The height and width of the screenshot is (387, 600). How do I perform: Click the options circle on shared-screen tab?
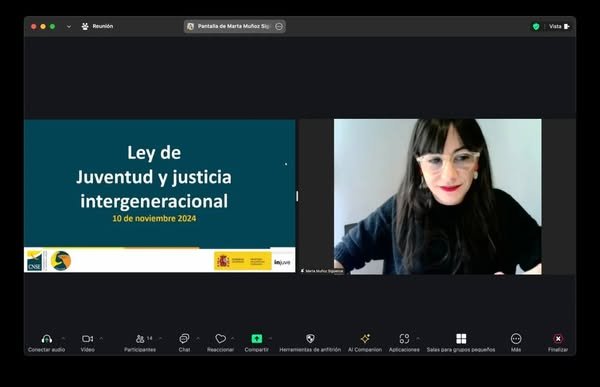click(279, 26)
